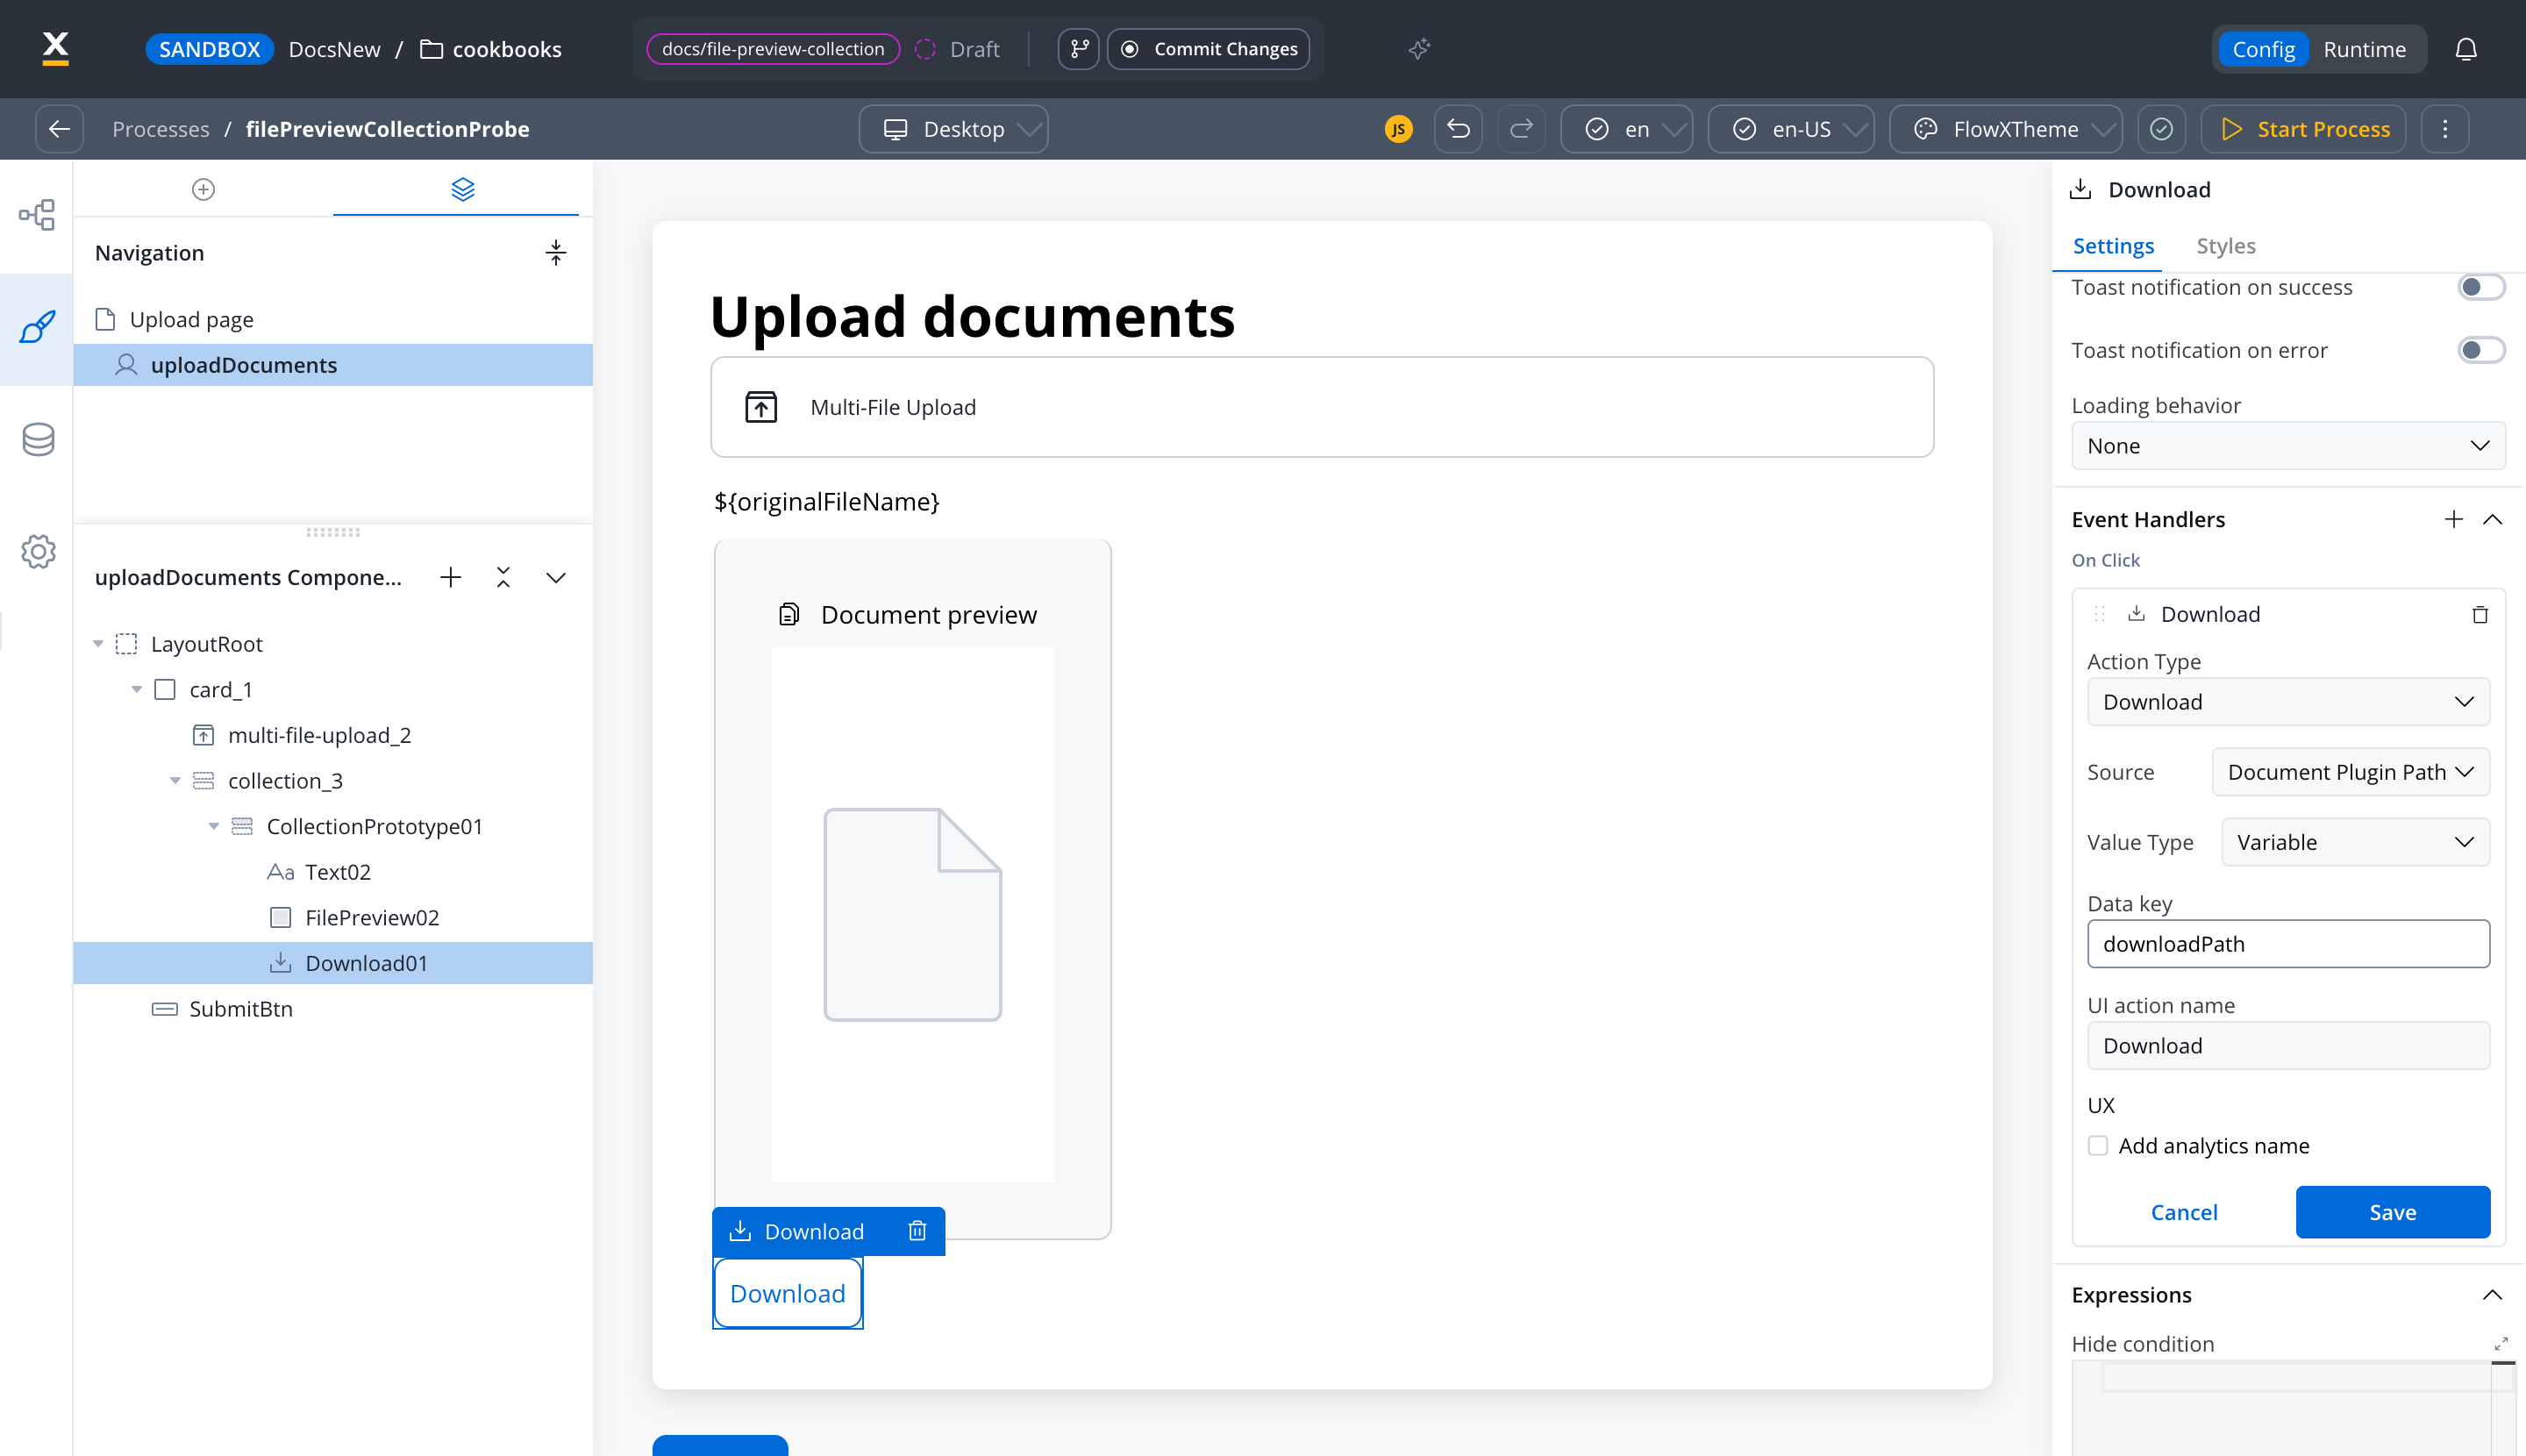Add a new event handler with plus icon

coord(2453,519)
